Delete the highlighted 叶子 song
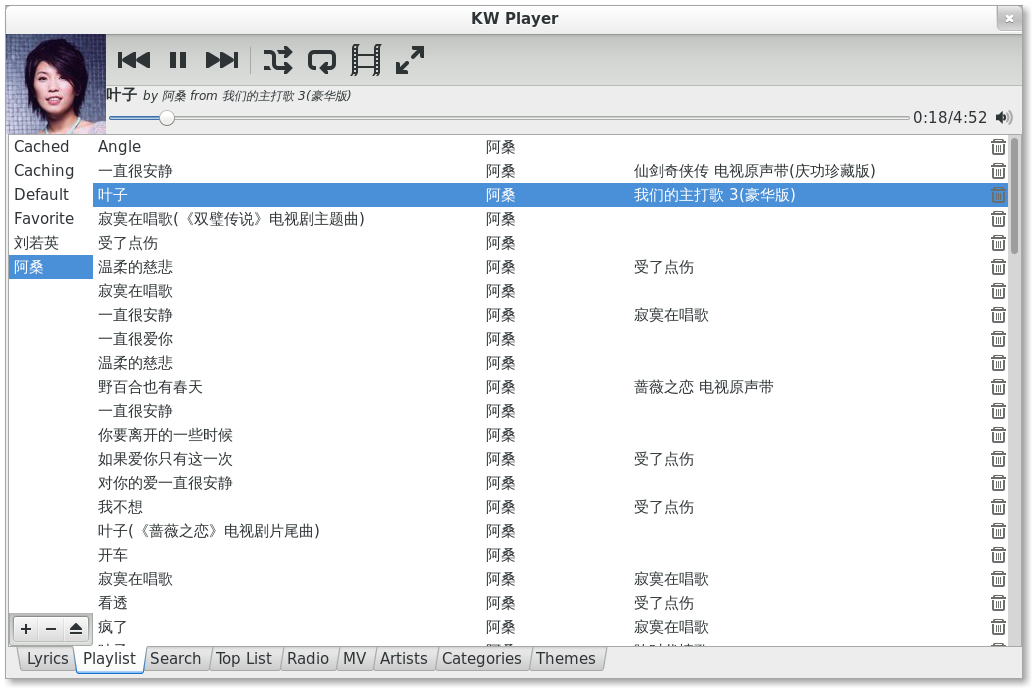Image resolution: width=1032 pixels, height=688 pixels. coord(998,195)
